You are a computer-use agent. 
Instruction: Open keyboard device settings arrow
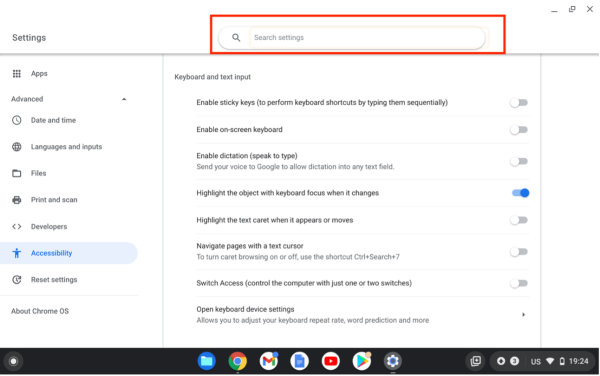(x=523, y=314)
